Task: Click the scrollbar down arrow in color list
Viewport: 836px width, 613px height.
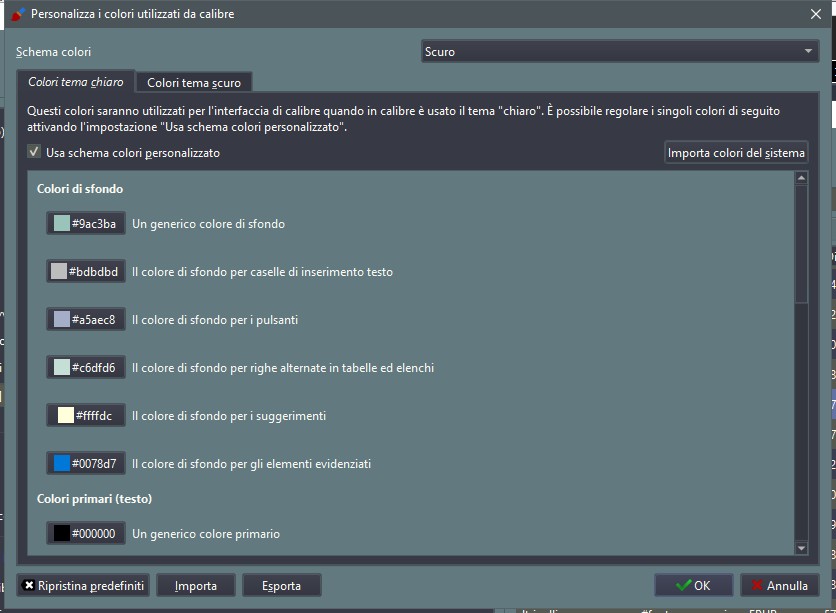Action: click(801, 548)
